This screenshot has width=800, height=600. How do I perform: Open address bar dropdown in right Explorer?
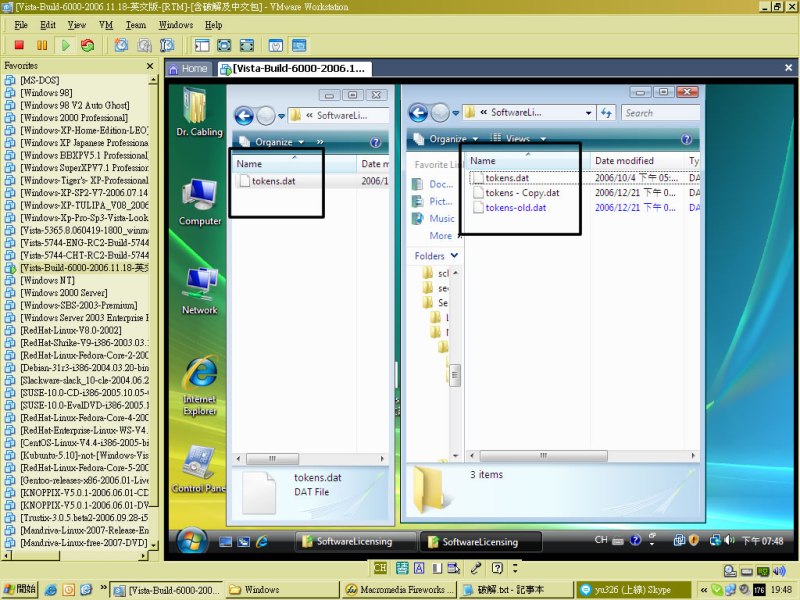588,113
